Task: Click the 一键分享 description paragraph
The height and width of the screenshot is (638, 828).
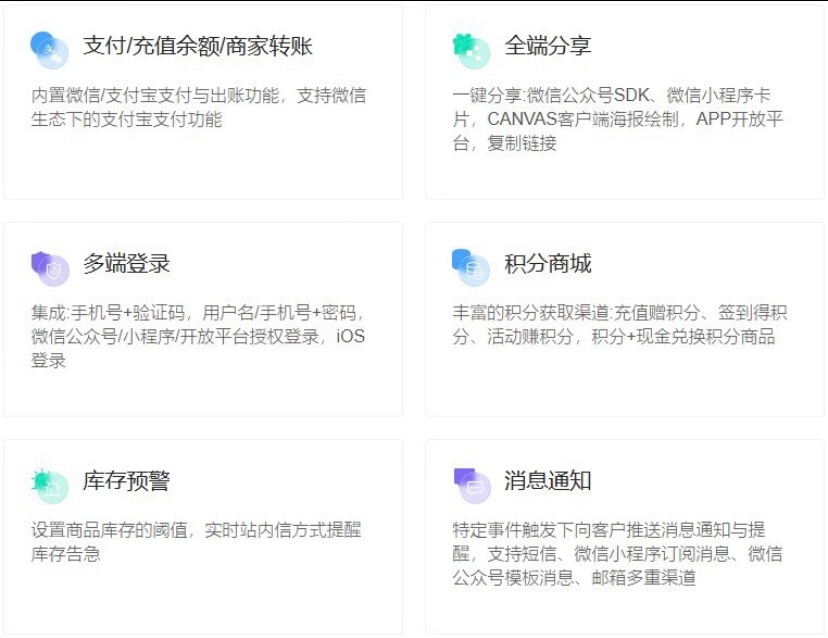Action: pyautogui.click(x=618, y=120)
